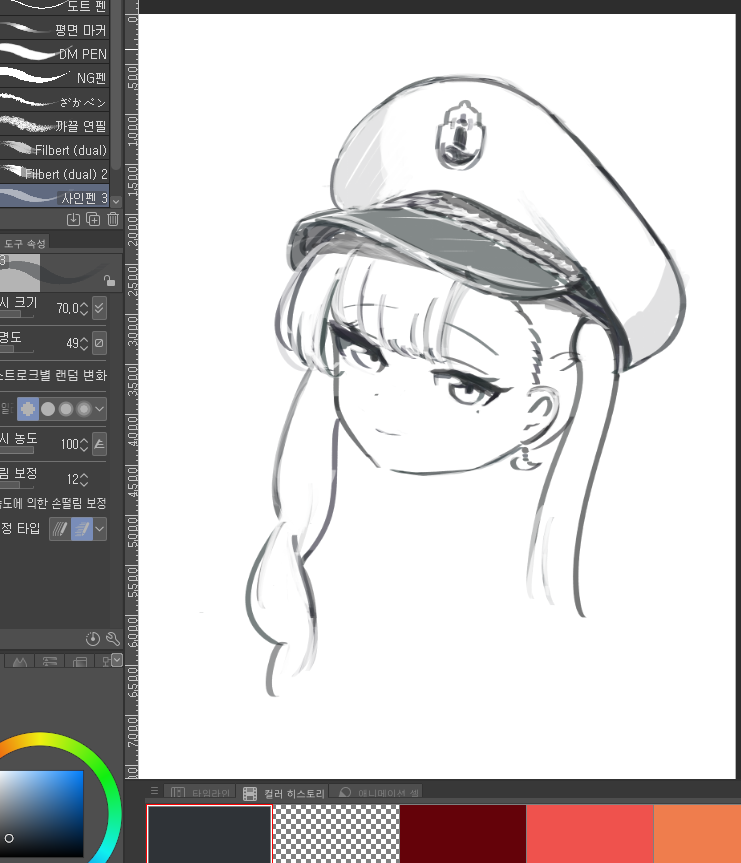
Task: Open the brush size dynamics button
Action: click(x=99, y=308)
